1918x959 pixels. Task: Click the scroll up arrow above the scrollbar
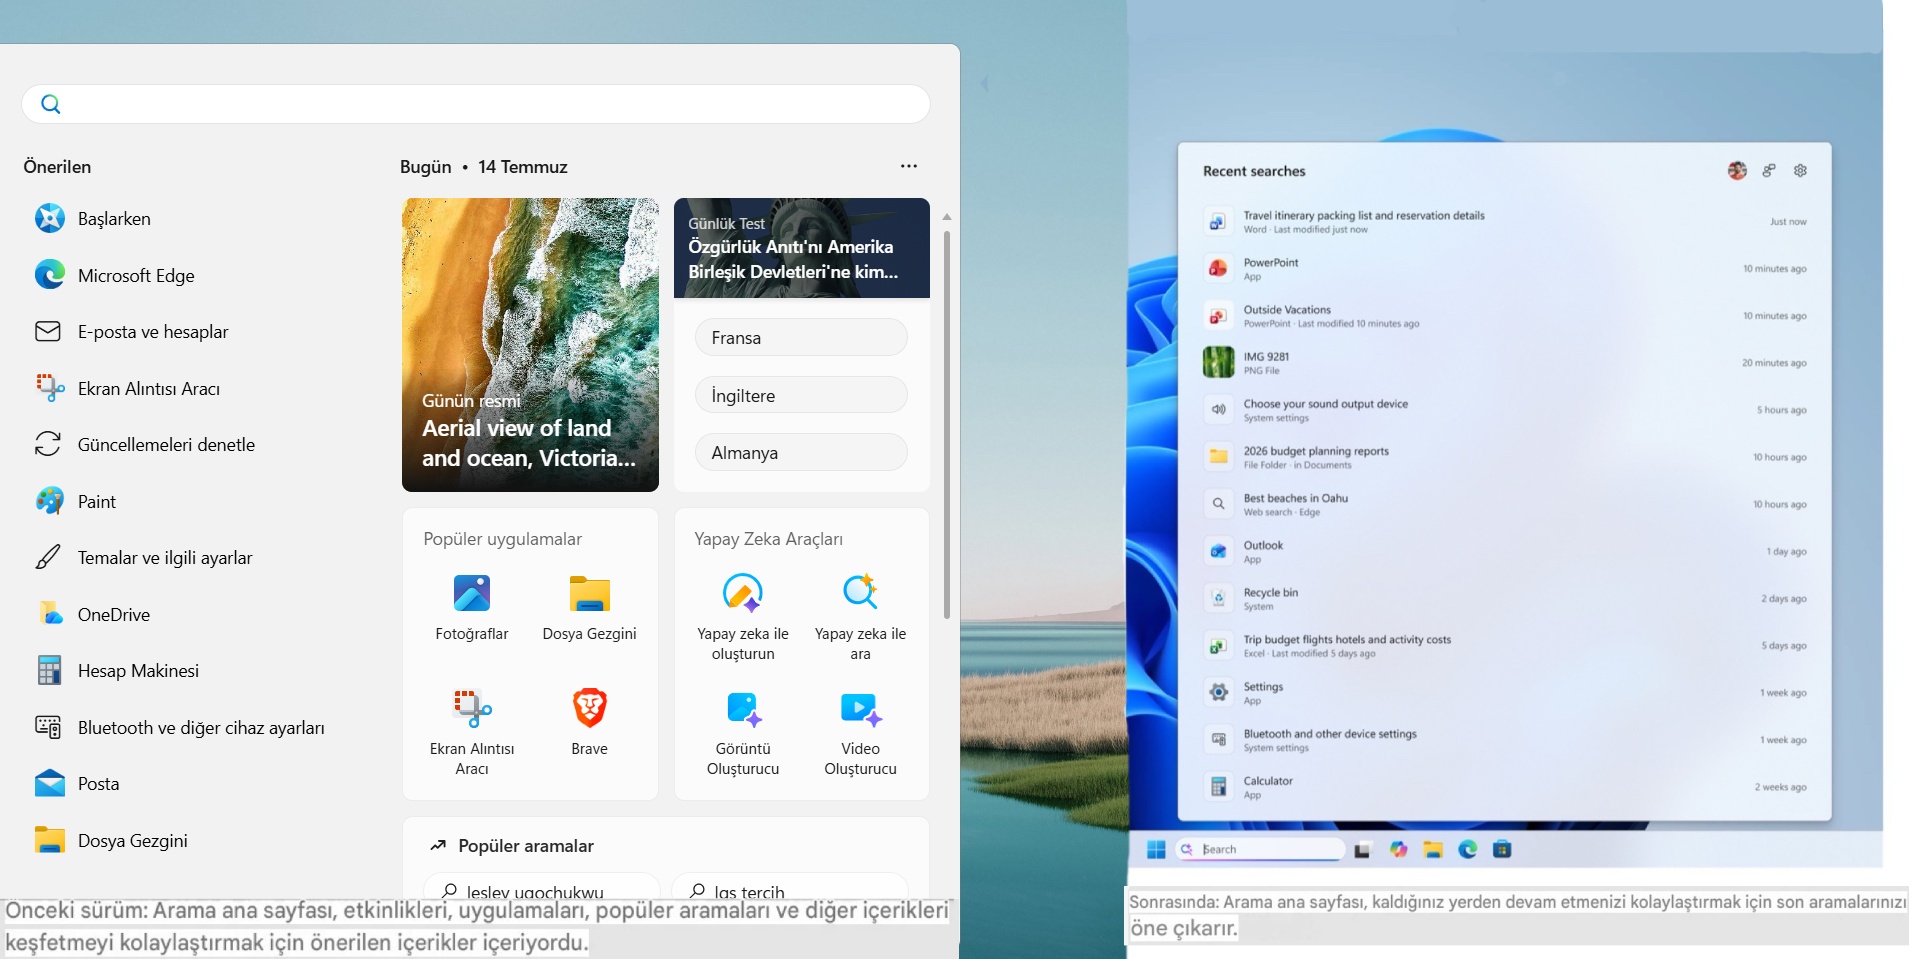click(x=946, y=216)
